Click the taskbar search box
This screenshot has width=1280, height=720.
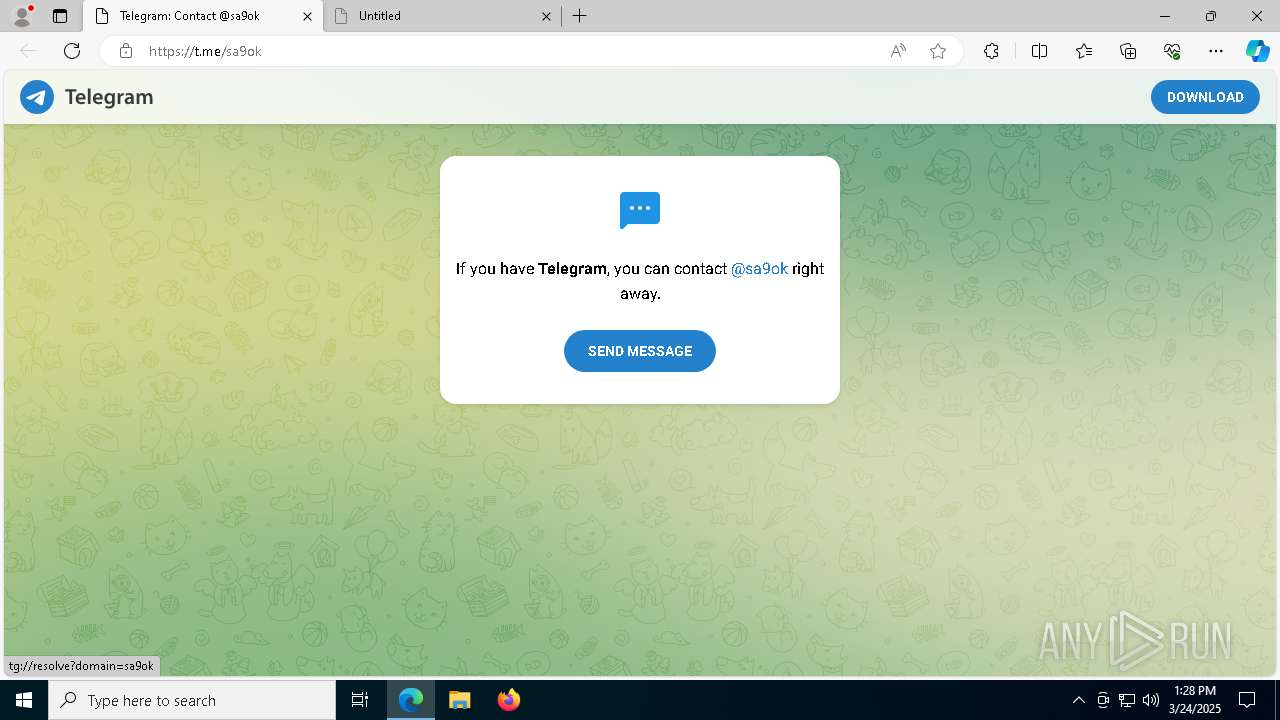tap(192, 700)
